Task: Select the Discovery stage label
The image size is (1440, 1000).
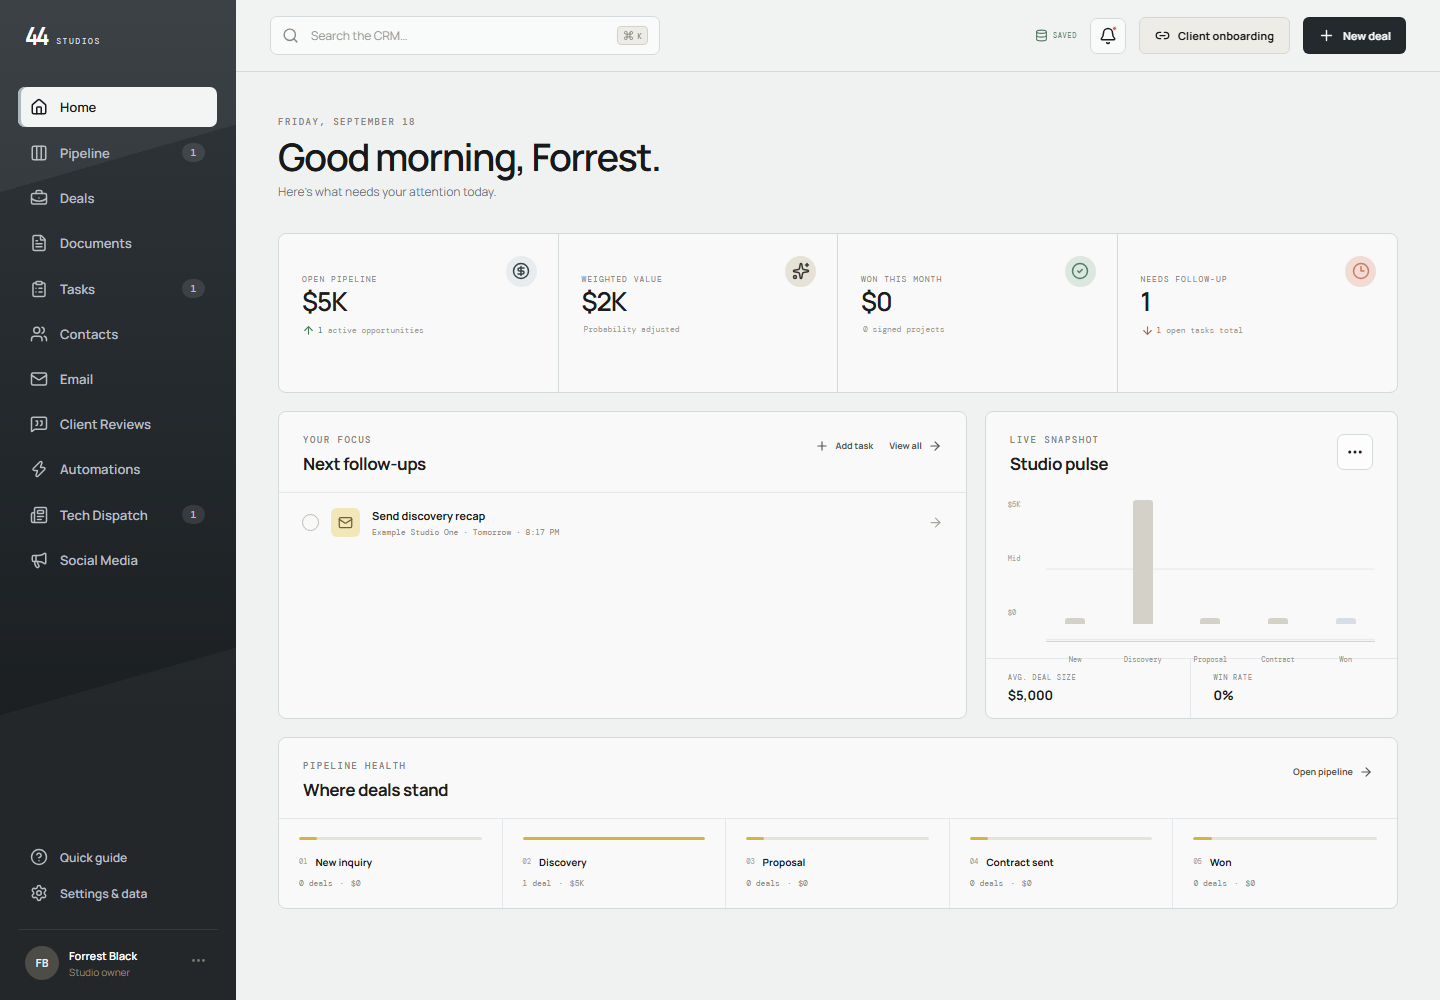Action: pos(563,862)
